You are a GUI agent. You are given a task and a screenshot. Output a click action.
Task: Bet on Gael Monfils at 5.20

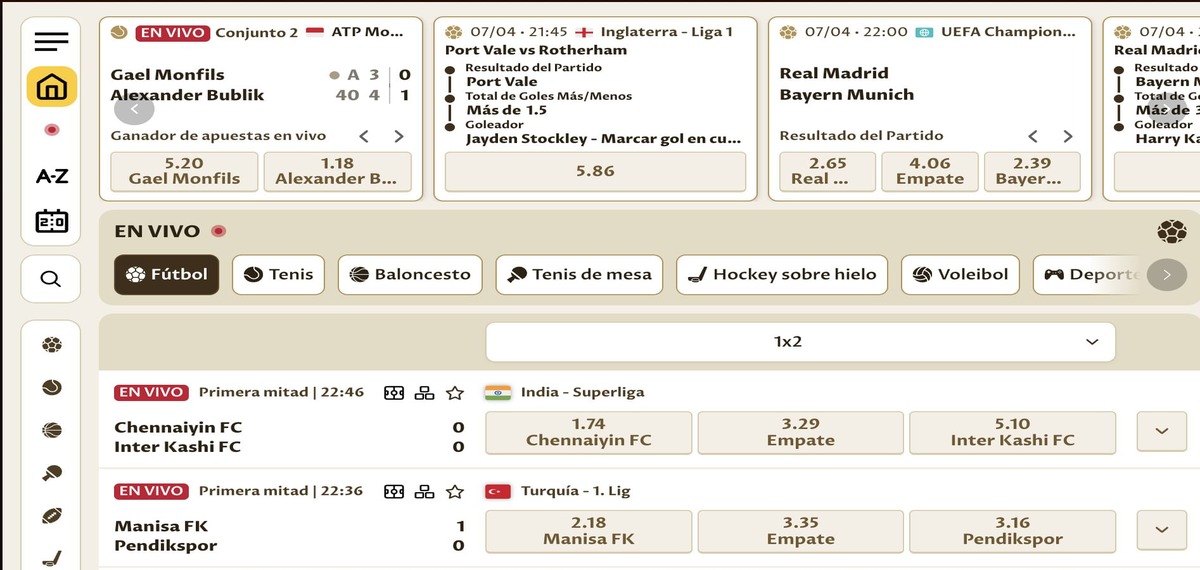point(184,171)
